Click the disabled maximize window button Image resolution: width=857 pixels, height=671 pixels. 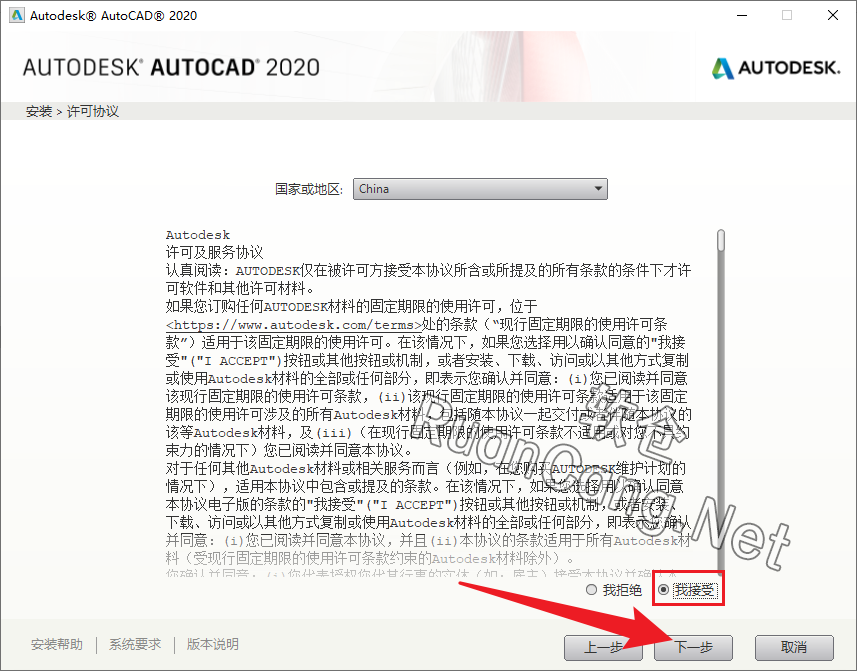click(786, 15)
